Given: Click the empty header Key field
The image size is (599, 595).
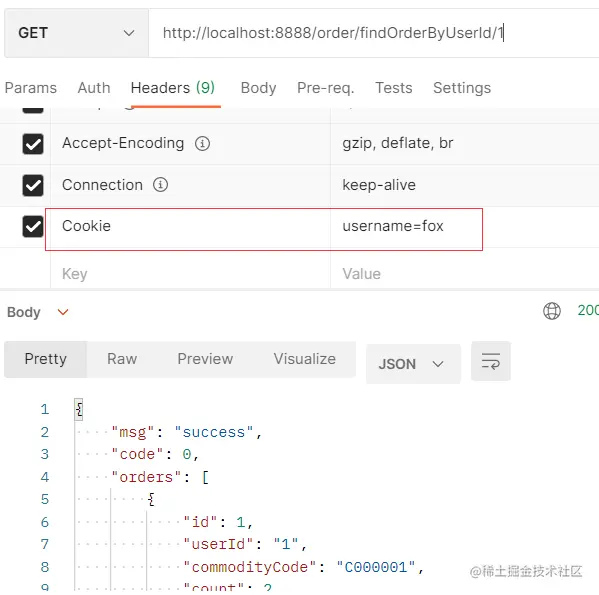Looking at the screenshot, I should [190, 274].
